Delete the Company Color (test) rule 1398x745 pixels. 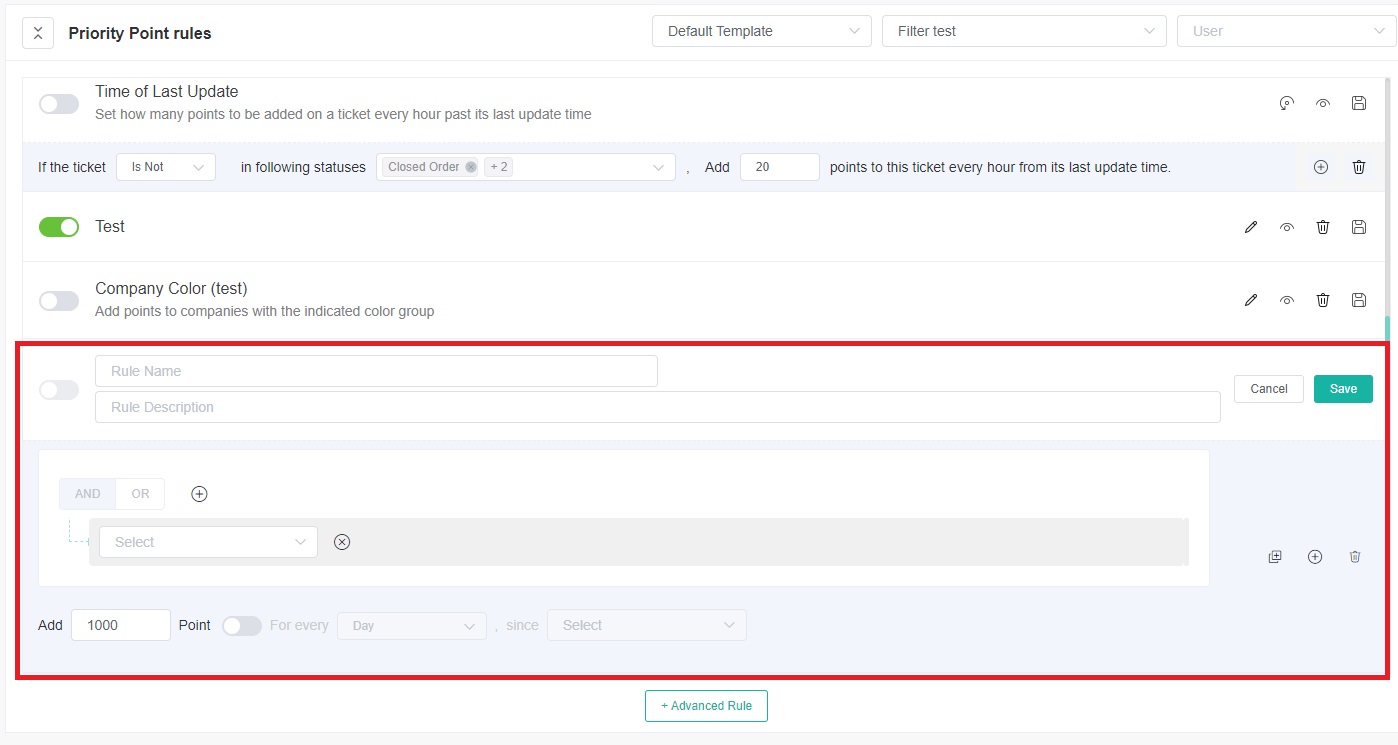1322,299
